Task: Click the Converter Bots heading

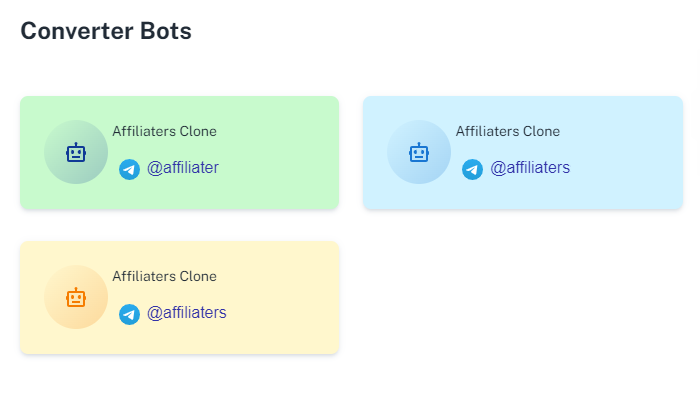Action: tap(106, 31)
